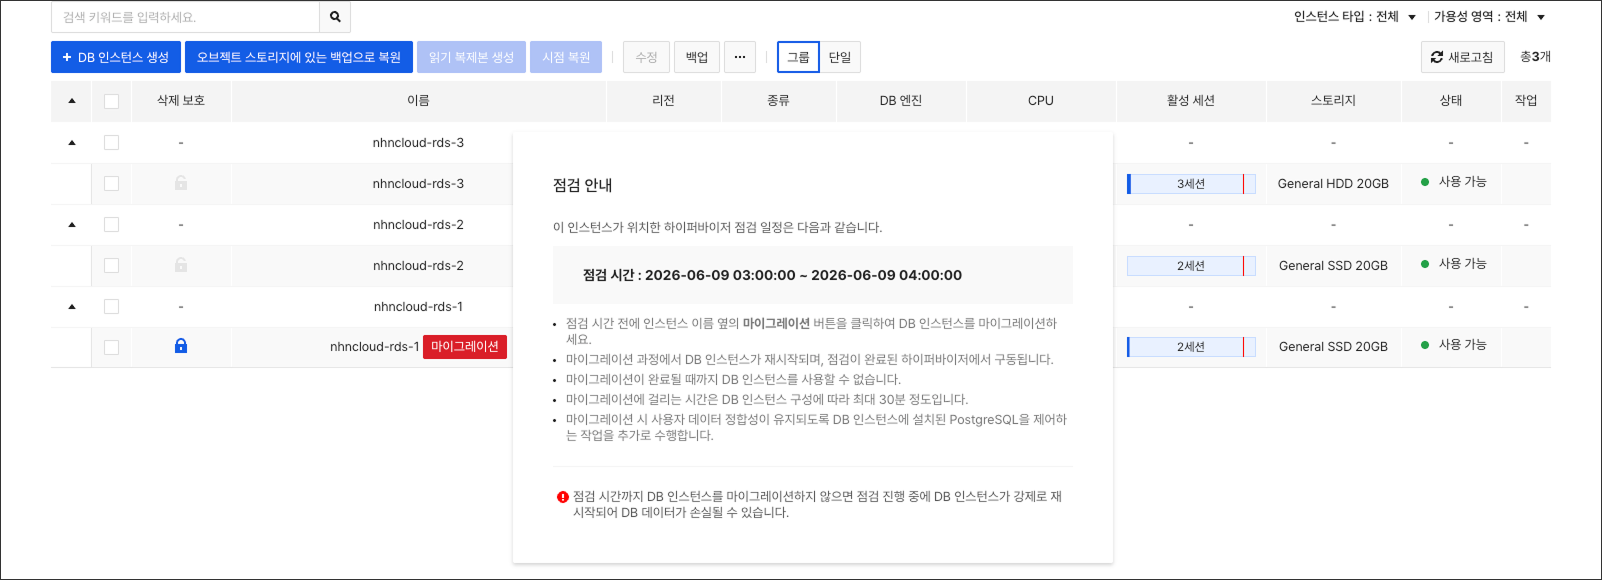This screenshot has width=1602, height=580.
Task: Click nhncloud-rds-1 instance name text
Action: coord(375,347)
